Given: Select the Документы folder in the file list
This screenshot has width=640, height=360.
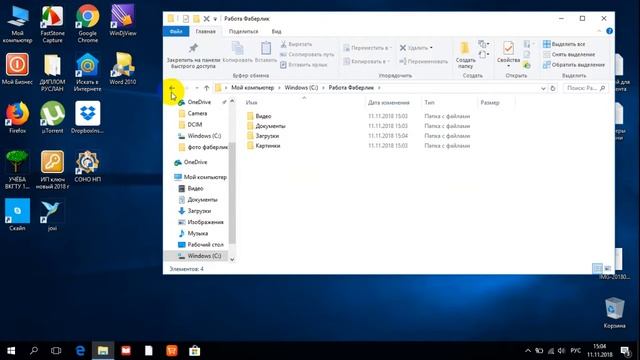Looking at the screenshot, I should point(270,126).
